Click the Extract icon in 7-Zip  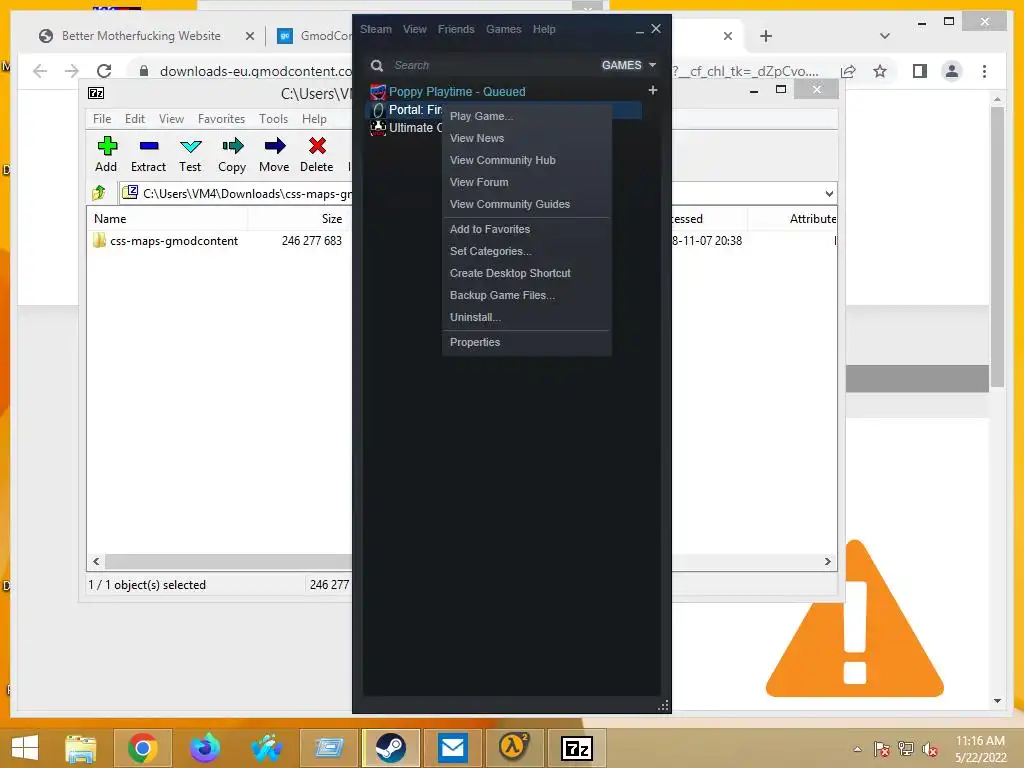pyautogui.click(x=148, y=146)
